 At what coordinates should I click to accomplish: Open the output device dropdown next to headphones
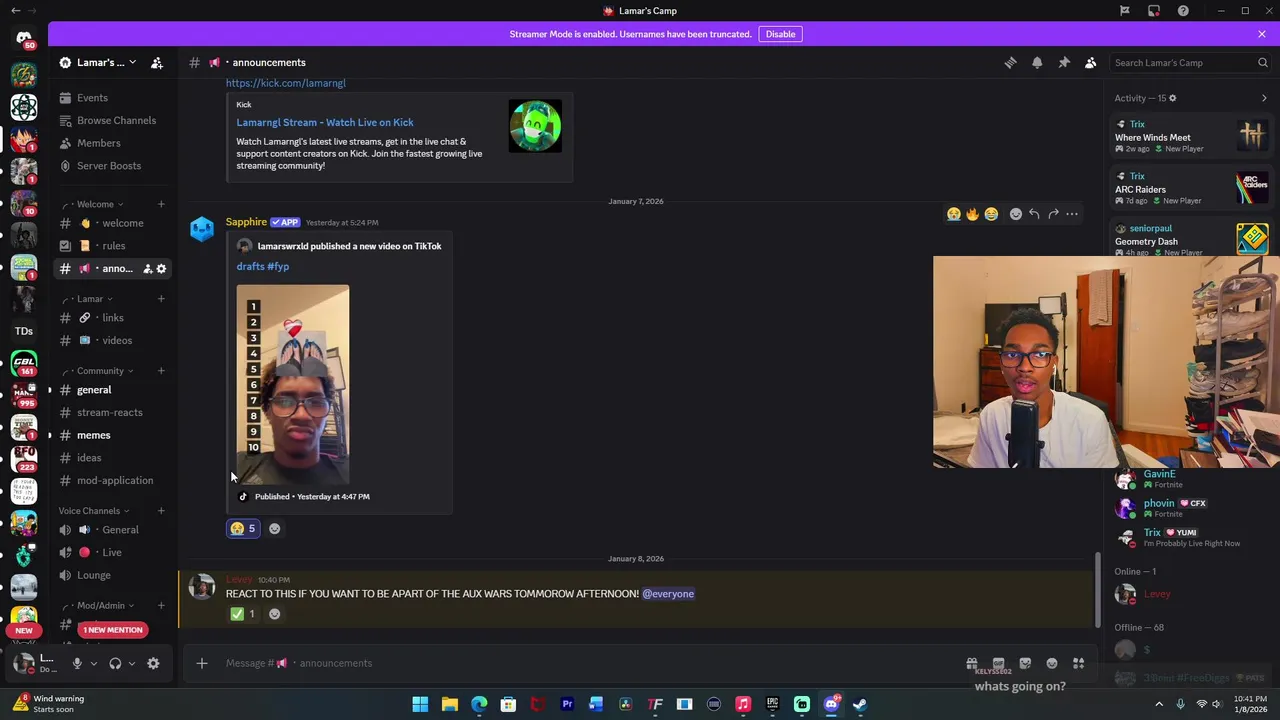[x=131, y=664]
